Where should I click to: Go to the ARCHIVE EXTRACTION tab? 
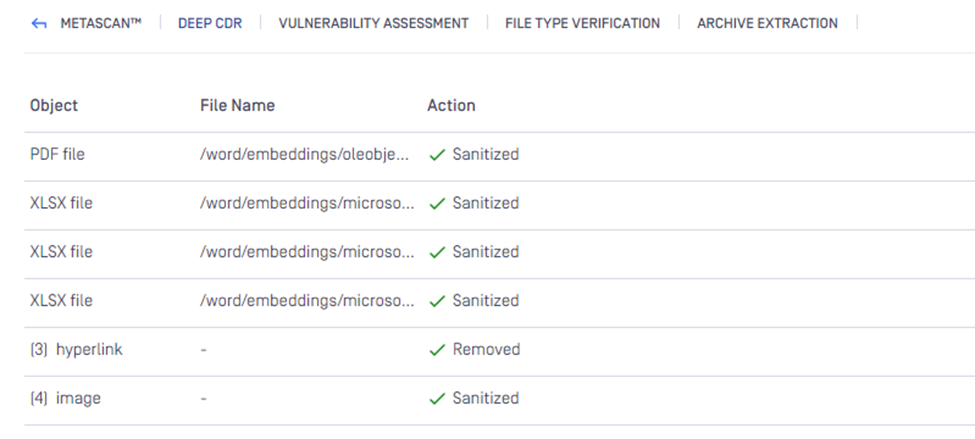tap(767, 24)
